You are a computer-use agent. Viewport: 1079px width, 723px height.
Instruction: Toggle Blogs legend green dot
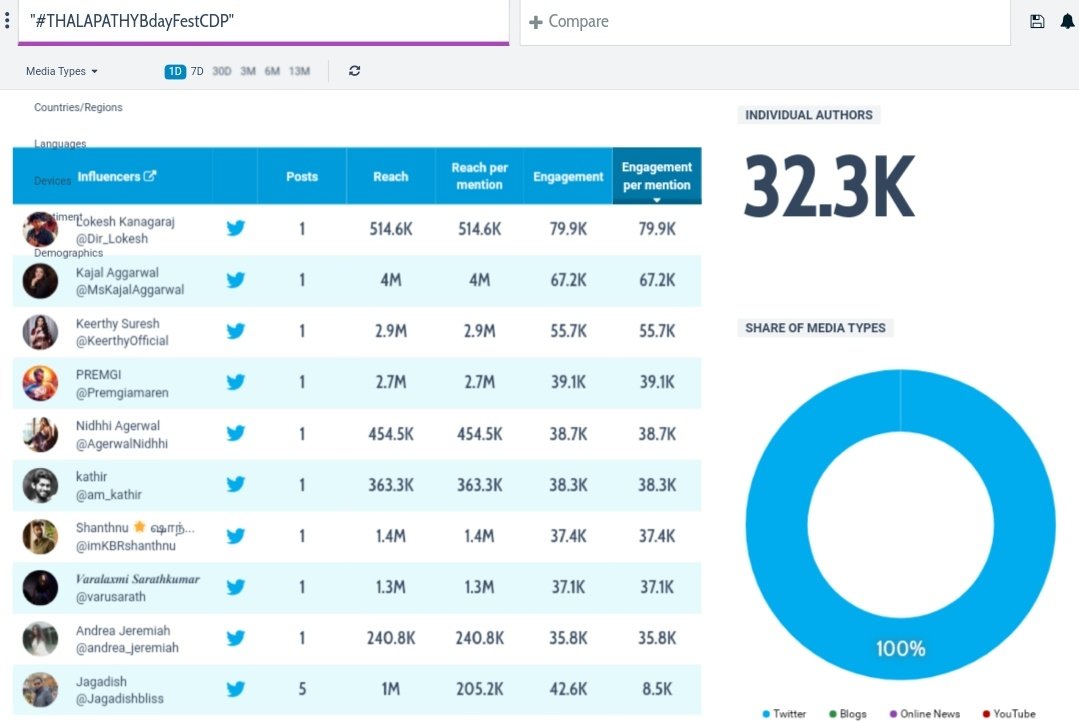coord(833,714)
